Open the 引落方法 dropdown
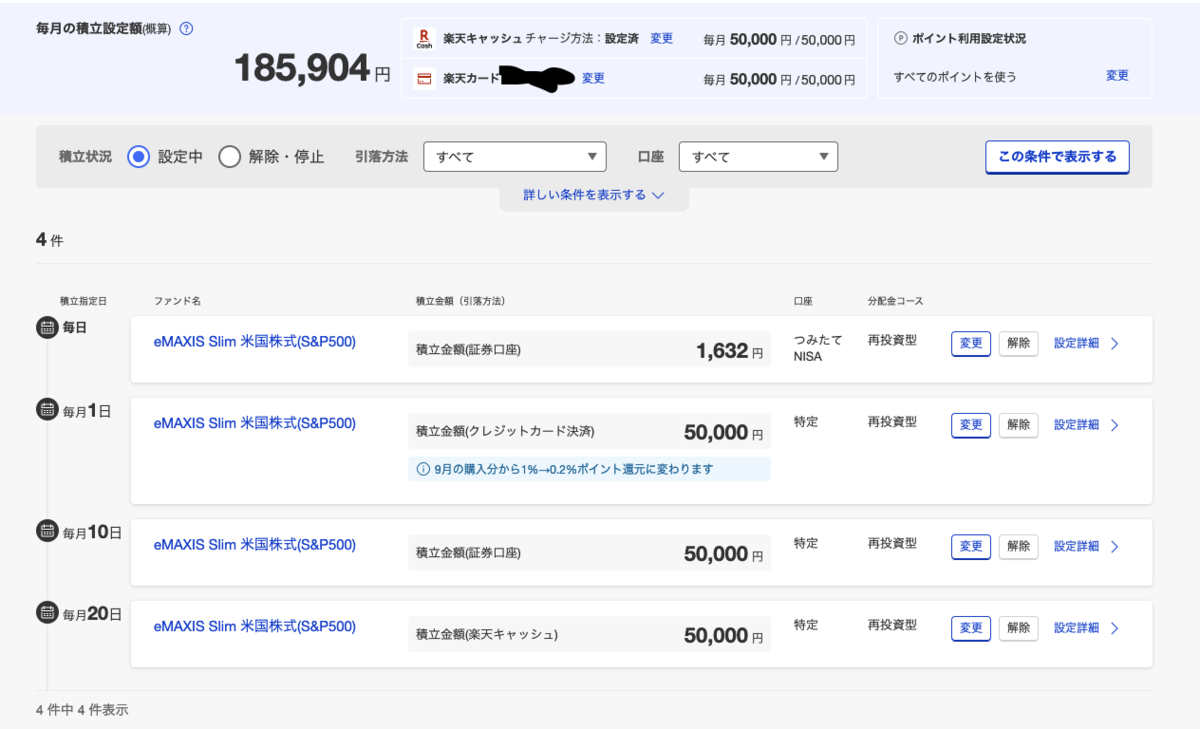The height and width of the screenshot is (729, 1200). click(515, 156)
